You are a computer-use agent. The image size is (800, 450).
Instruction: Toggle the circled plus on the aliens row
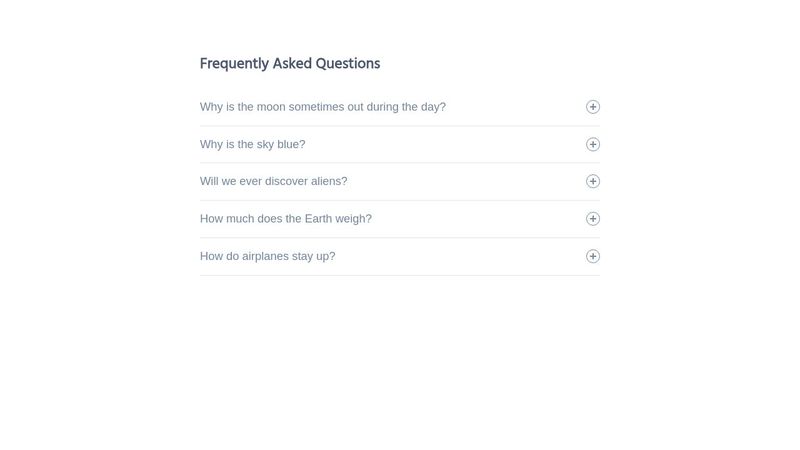pyautogui.click(x=592, y=181)
